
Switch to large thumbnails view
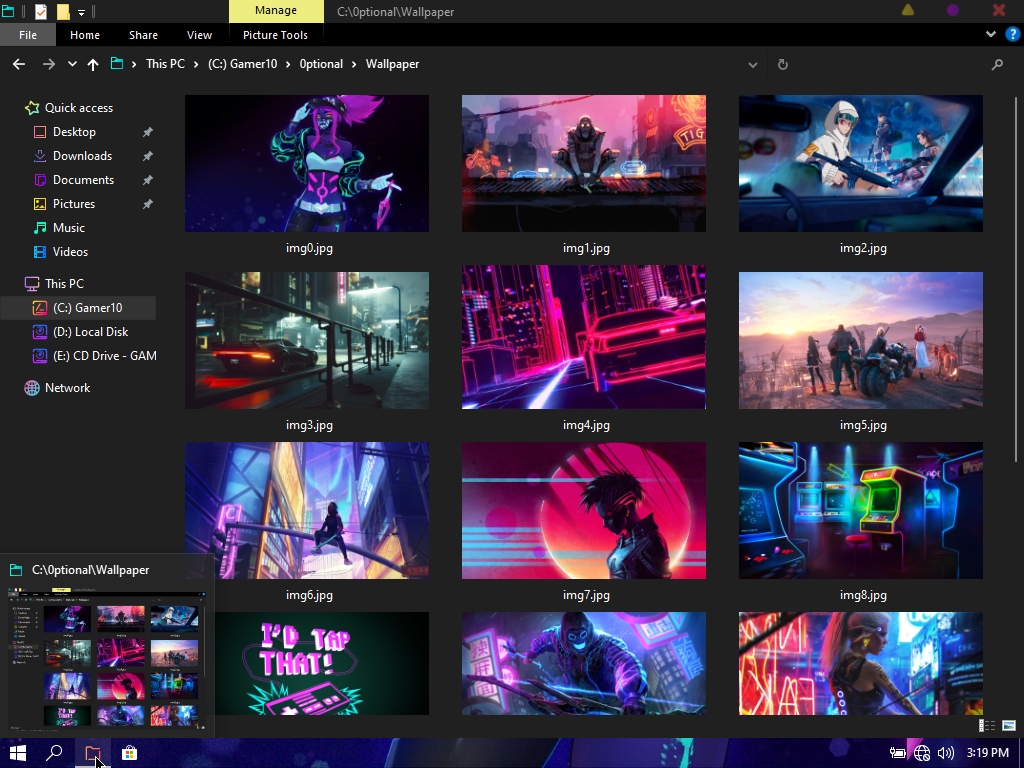1009,726
